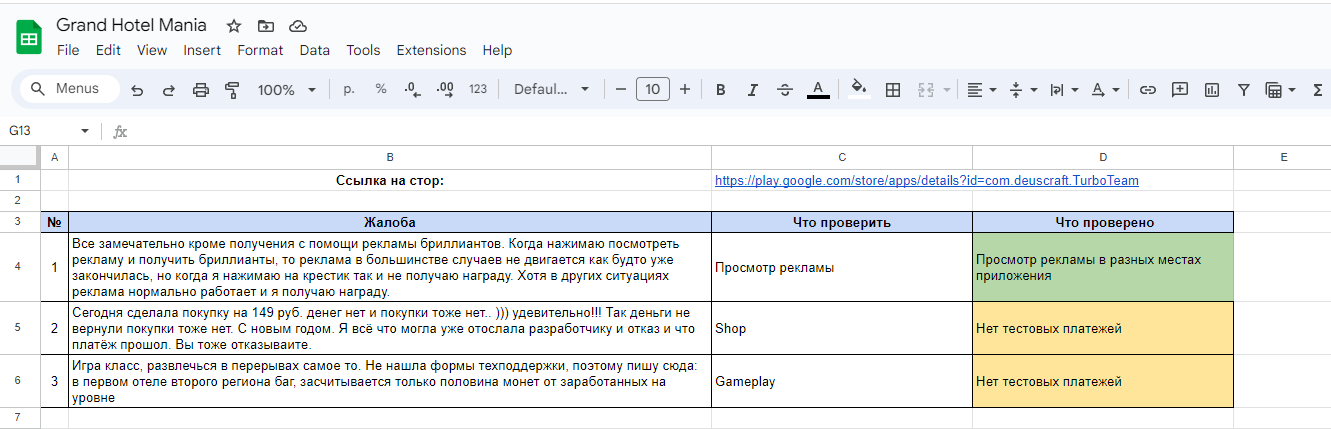Open the horizontal align dropdown

point(982,90)
